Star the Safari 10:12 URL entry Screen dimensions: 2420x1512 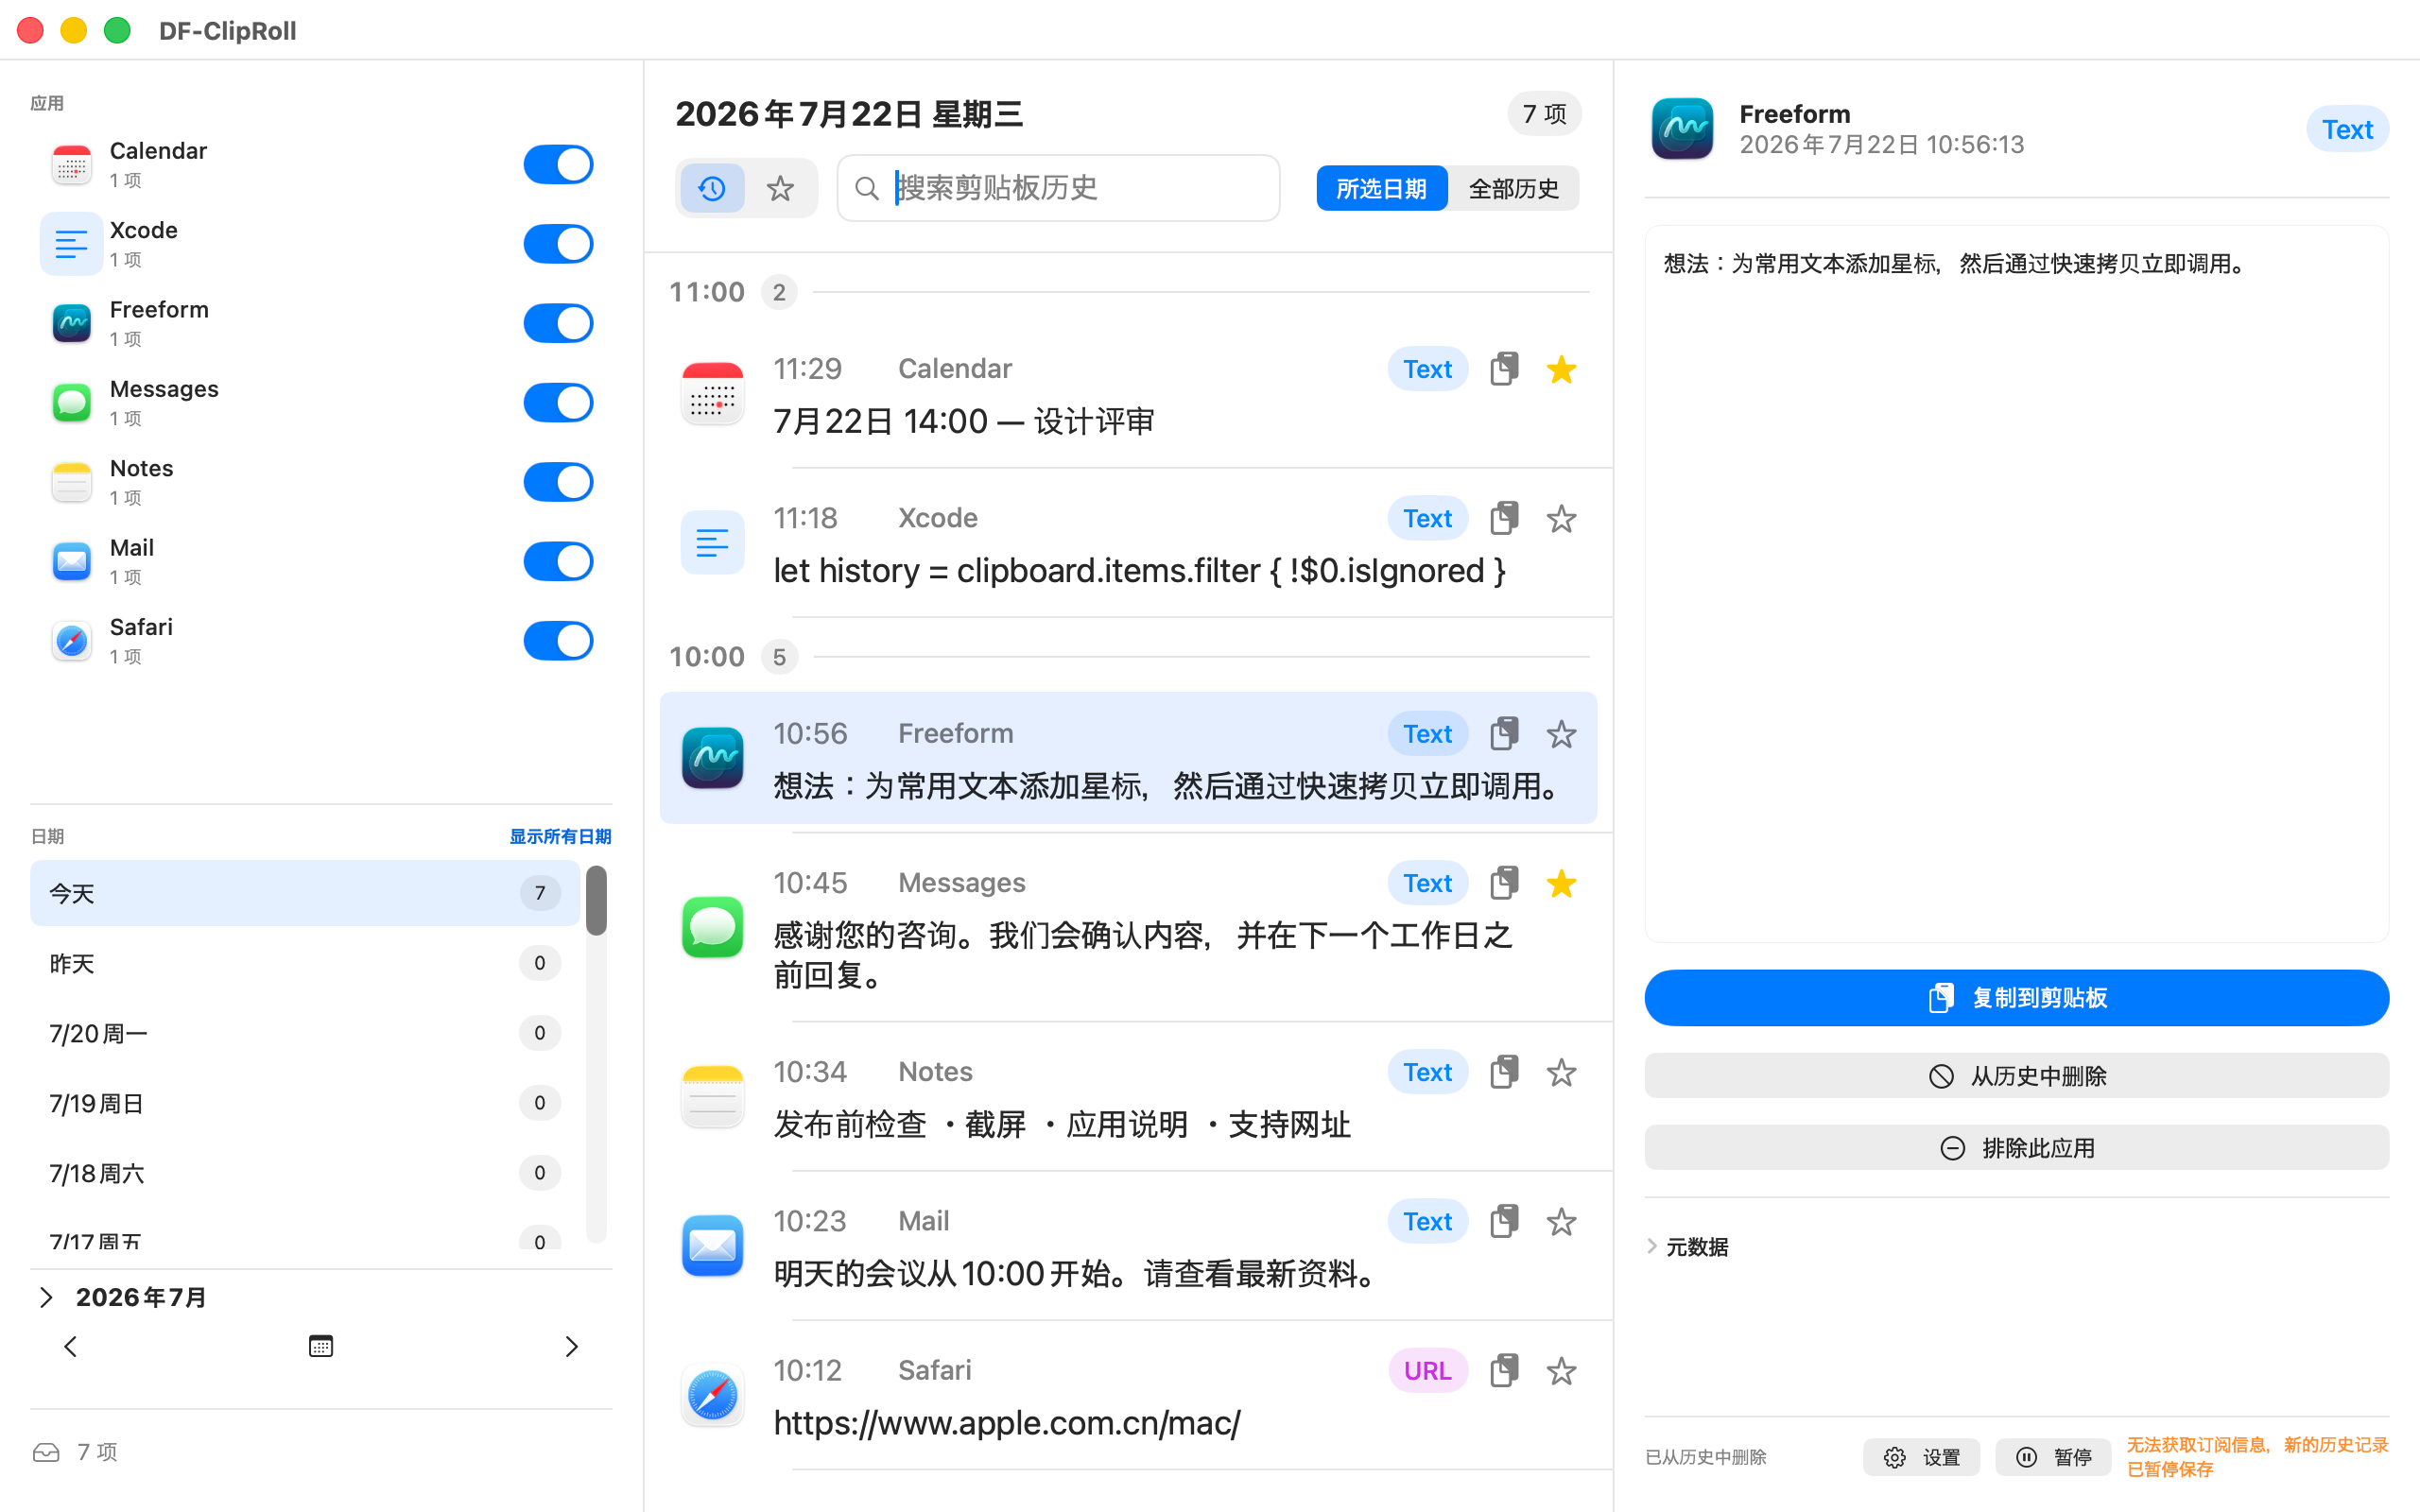[1561, 1370]
